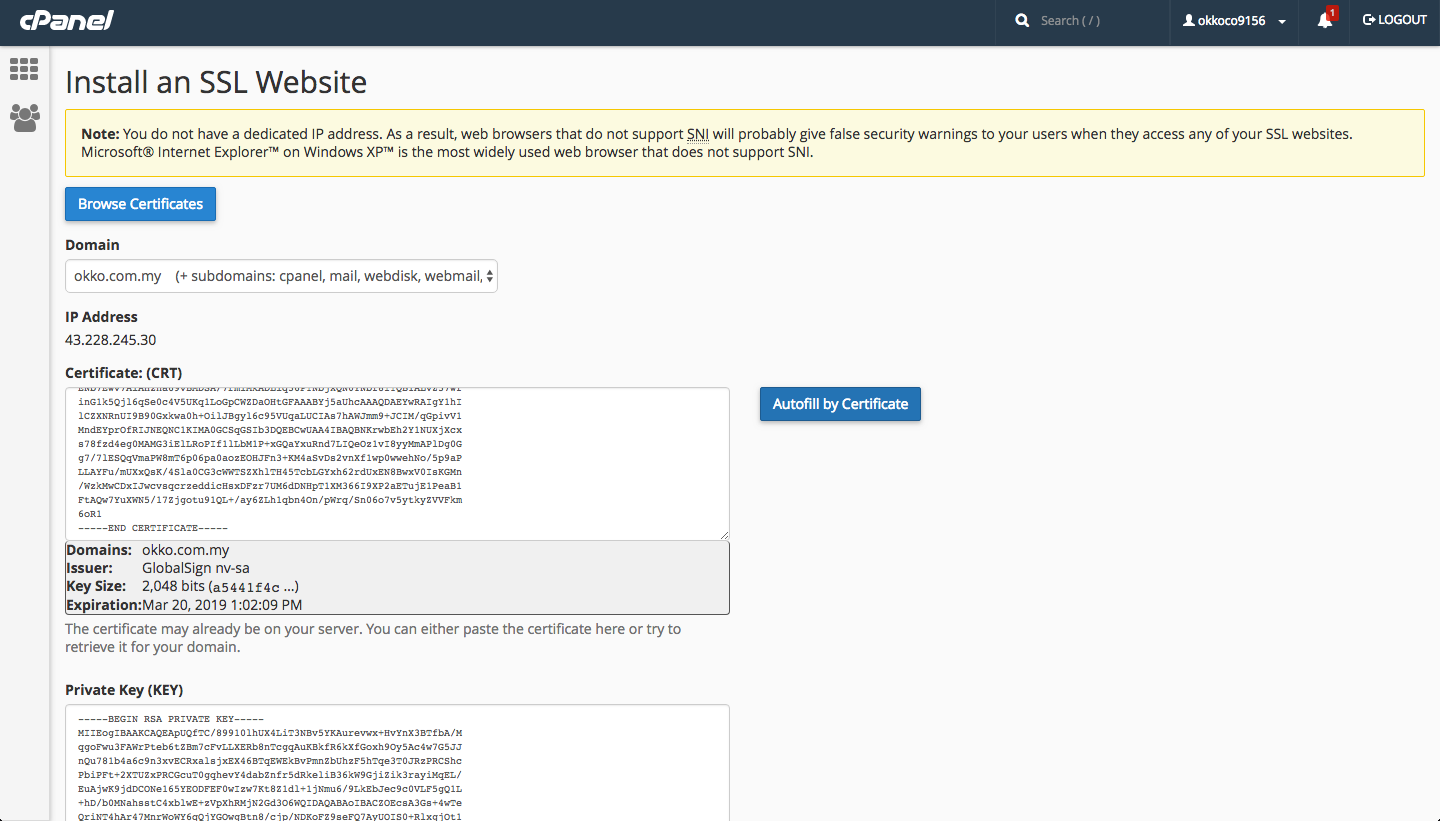The width and height of the screenshot is (1440, 821).
Task: Click the cPanel logo
Action: pos(66,21)
